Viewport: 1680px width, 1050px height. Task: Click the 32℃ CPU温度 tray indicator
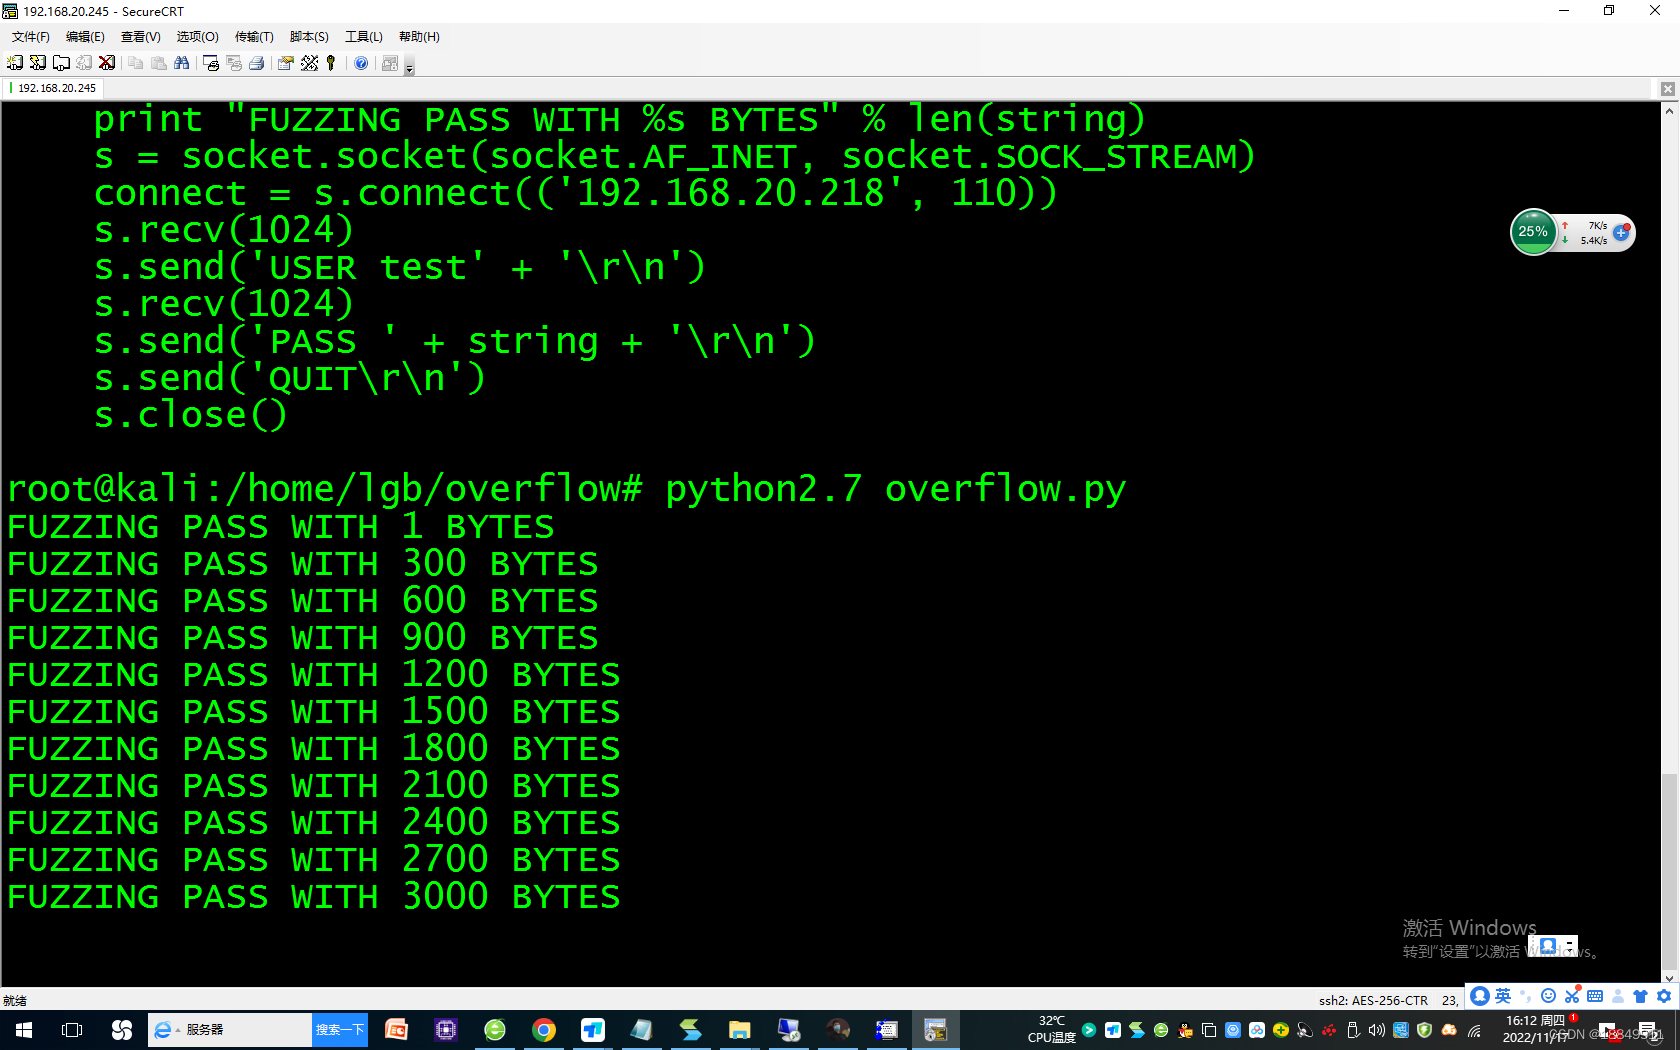(x=1052, y=1029)
